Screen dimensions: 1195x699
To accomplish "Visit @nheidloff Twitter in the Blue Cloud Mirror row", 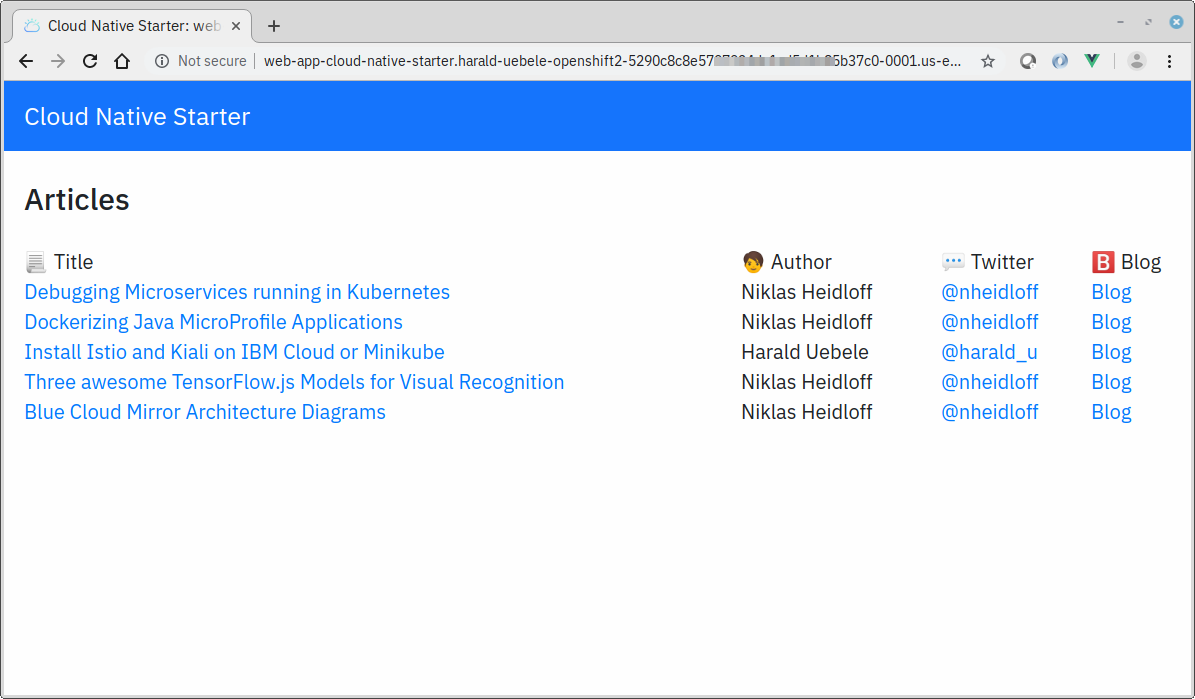I will 989,412.
